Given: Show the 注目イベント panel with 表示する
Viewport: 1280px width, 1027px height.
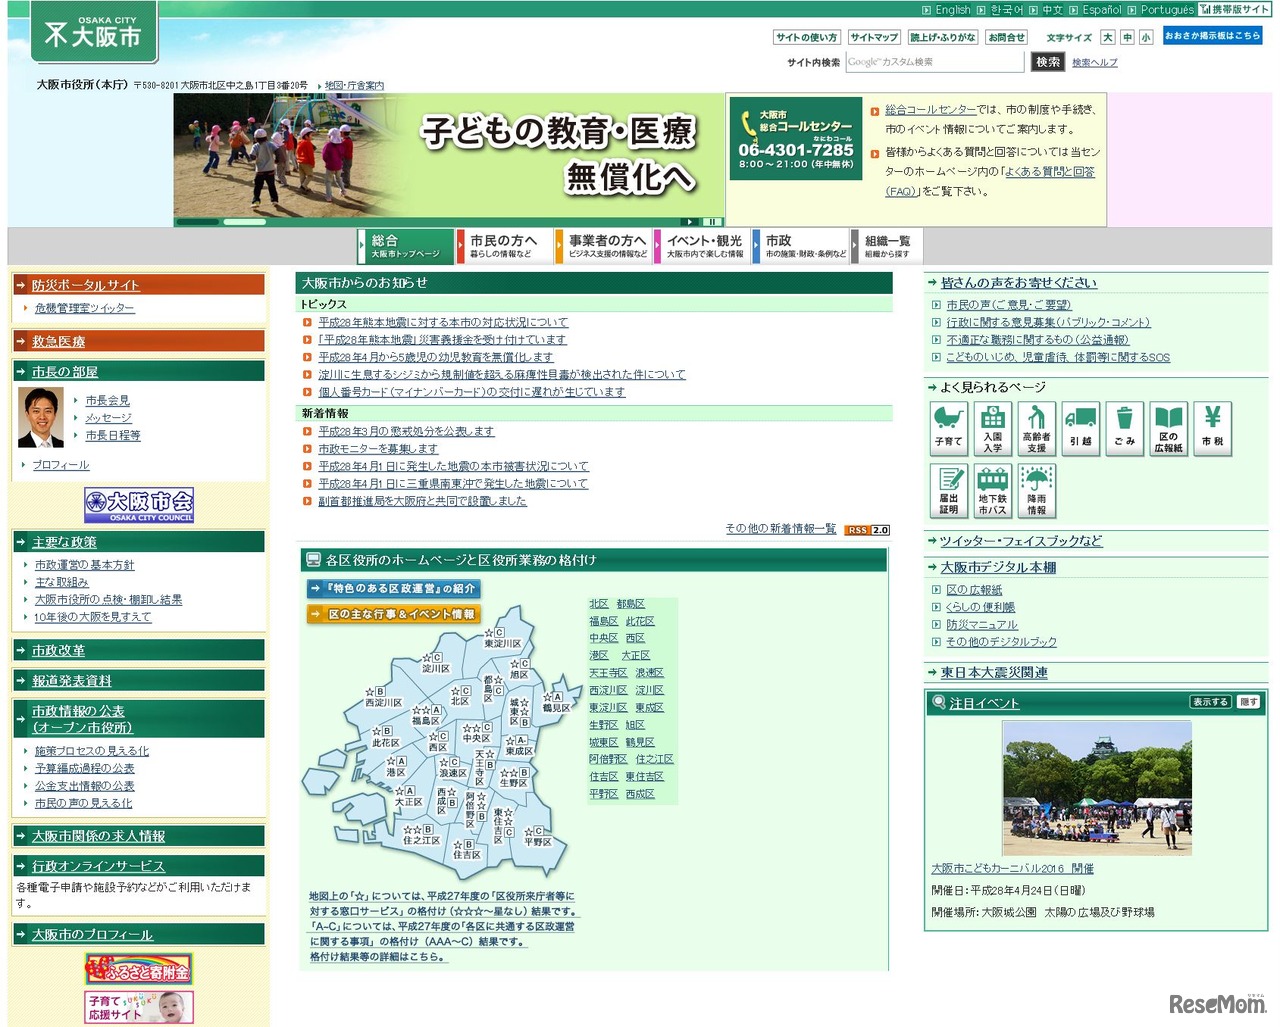Looking at the screenshot, I should [1210, 703].
